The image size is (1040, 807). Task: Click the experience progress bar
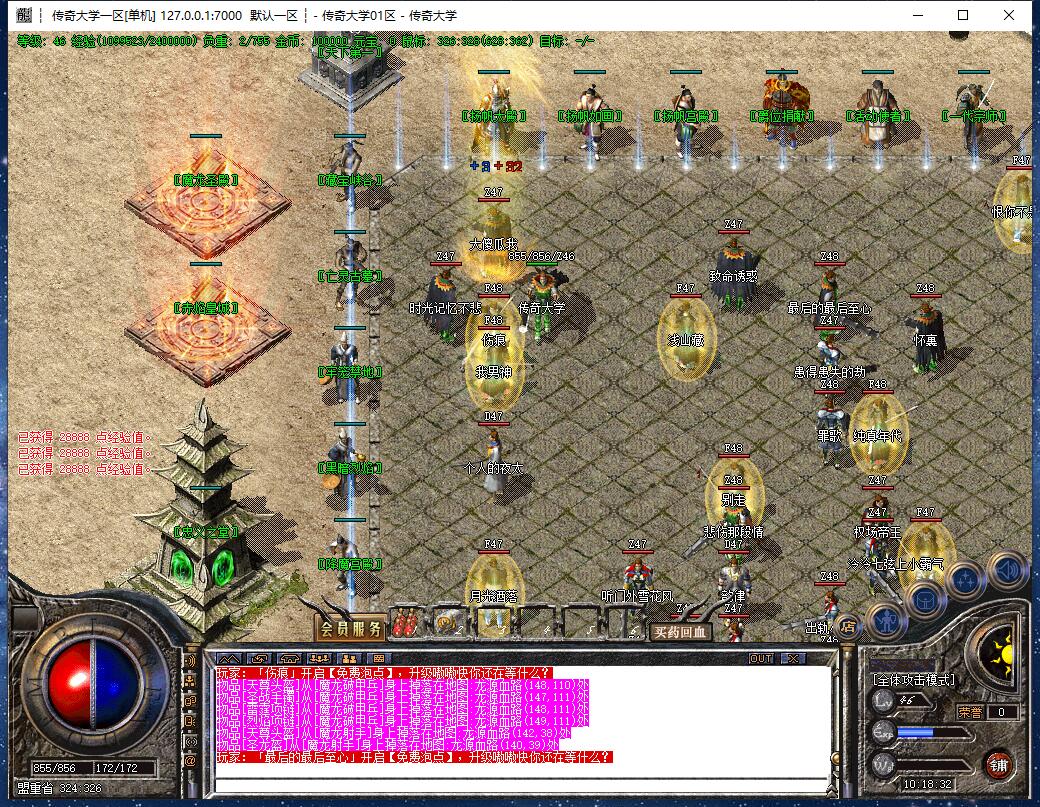(933, 733)
